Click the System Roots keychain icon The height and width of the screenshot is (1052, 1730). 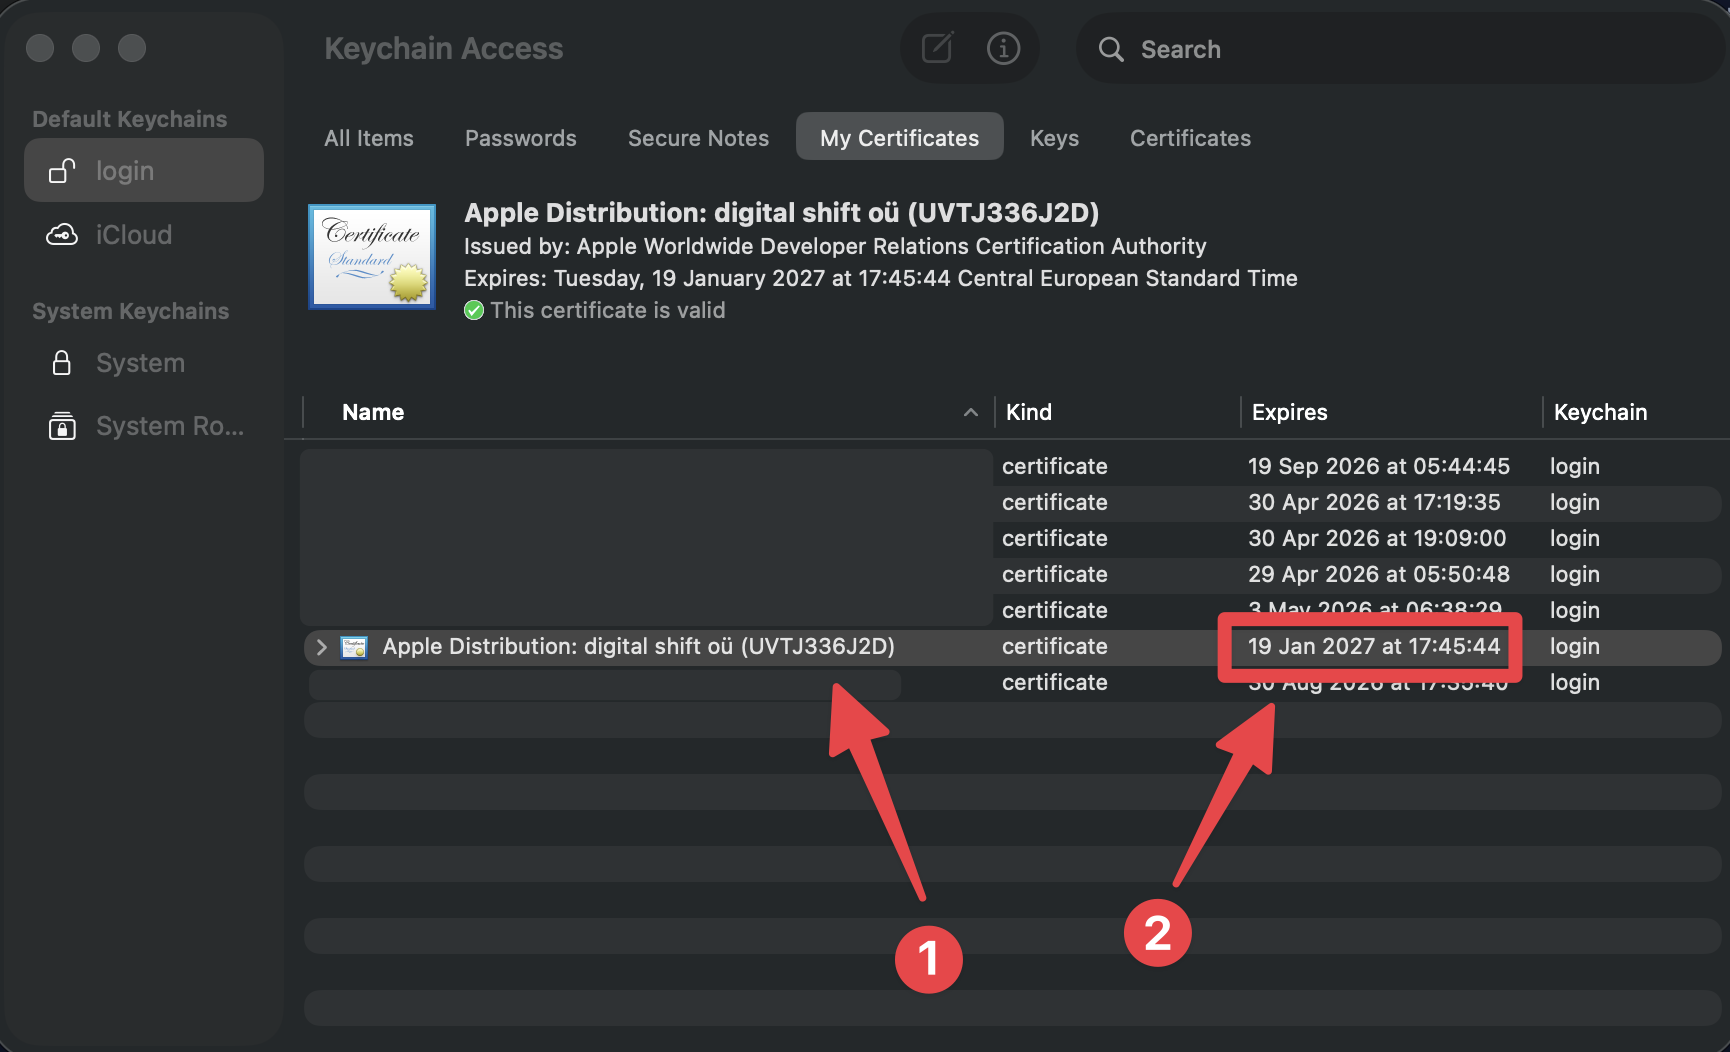pyautogui.click(x=62, y=426)
